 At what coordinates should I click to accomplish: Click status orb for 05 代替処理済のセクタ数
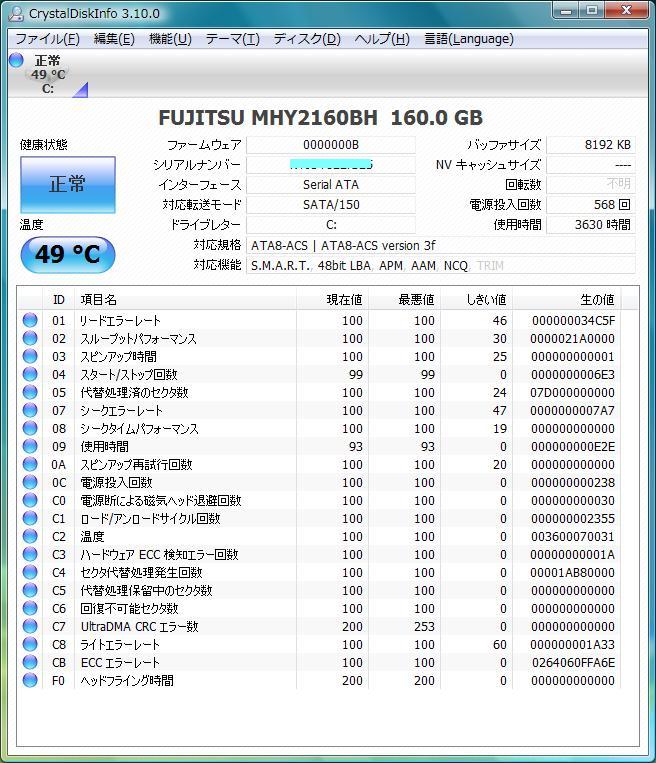[30, 392]
